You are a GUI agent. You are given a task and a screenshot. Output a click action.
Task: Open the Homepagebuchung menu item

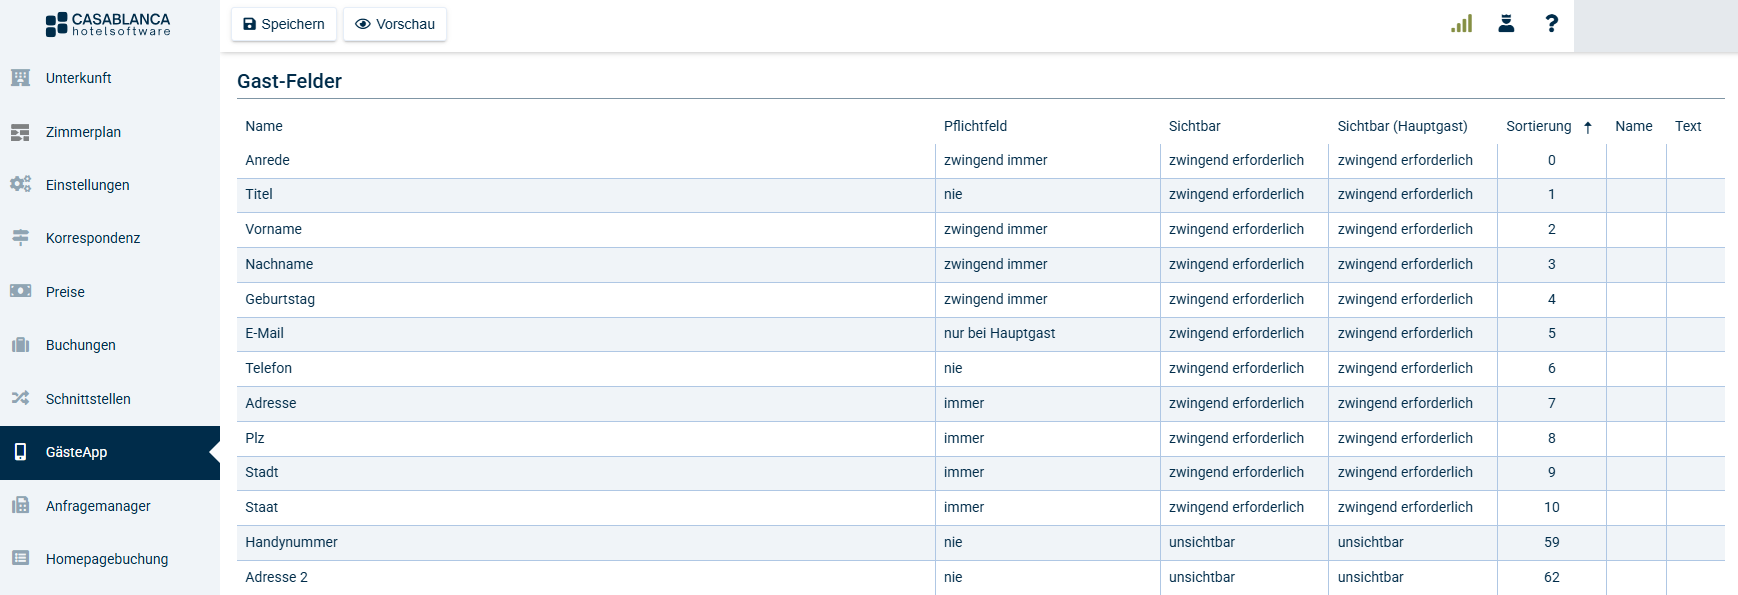tap(107, 559)
